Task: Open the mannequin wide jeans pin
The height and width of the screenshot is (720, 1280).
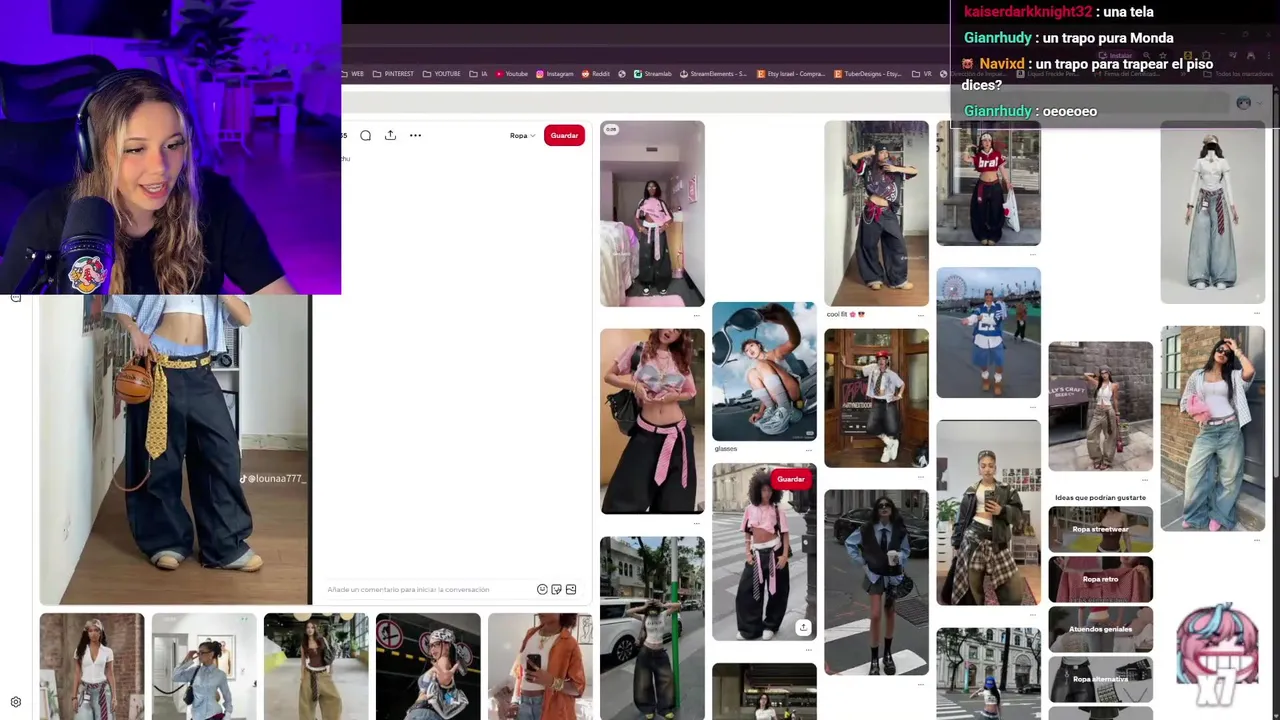Action: tap(1212, 212)
